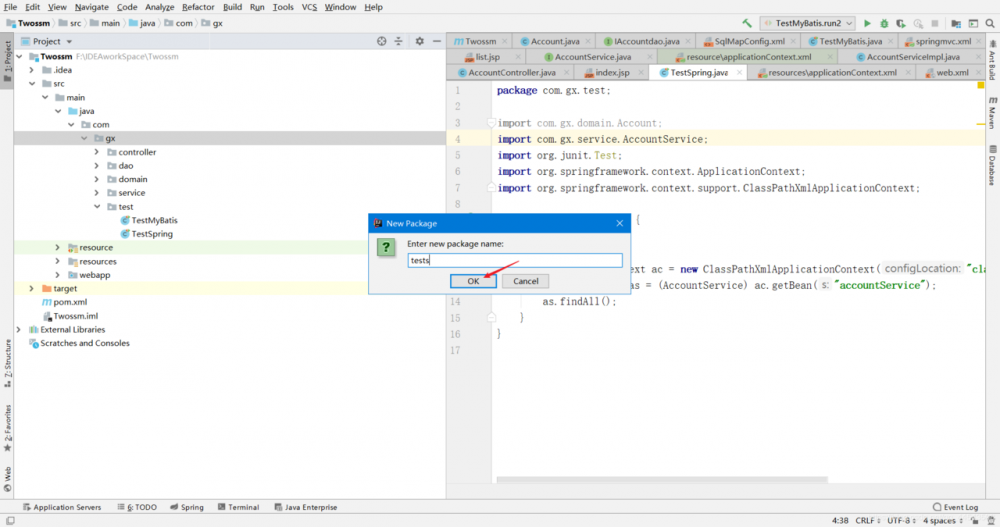Collapse the test package node
The height and width of the screenshot is (527, 1000).
(97, 207)
